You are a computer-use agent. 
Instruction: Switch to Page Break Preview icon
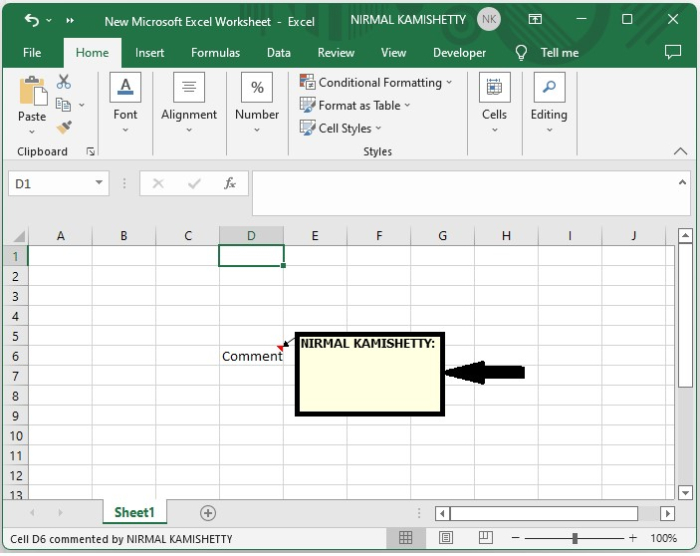point(485,538)
